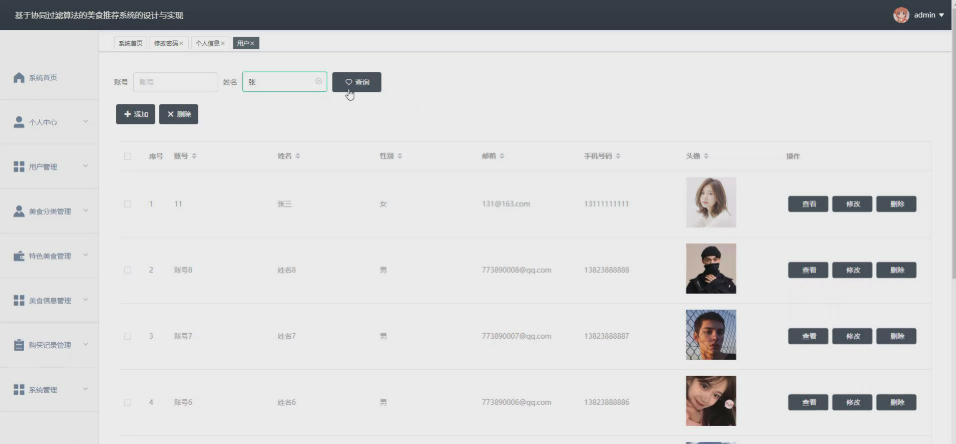Click 修改 for the 姓名7 row

pos(852,336)
